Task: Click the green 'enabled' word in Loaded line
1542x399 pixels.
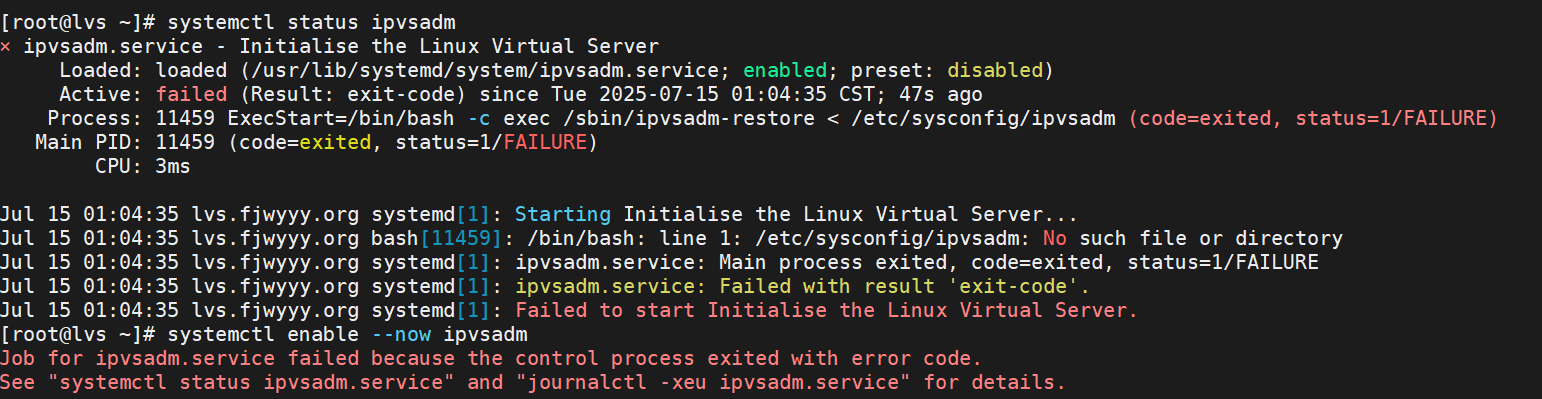Action: click(785, 70)
